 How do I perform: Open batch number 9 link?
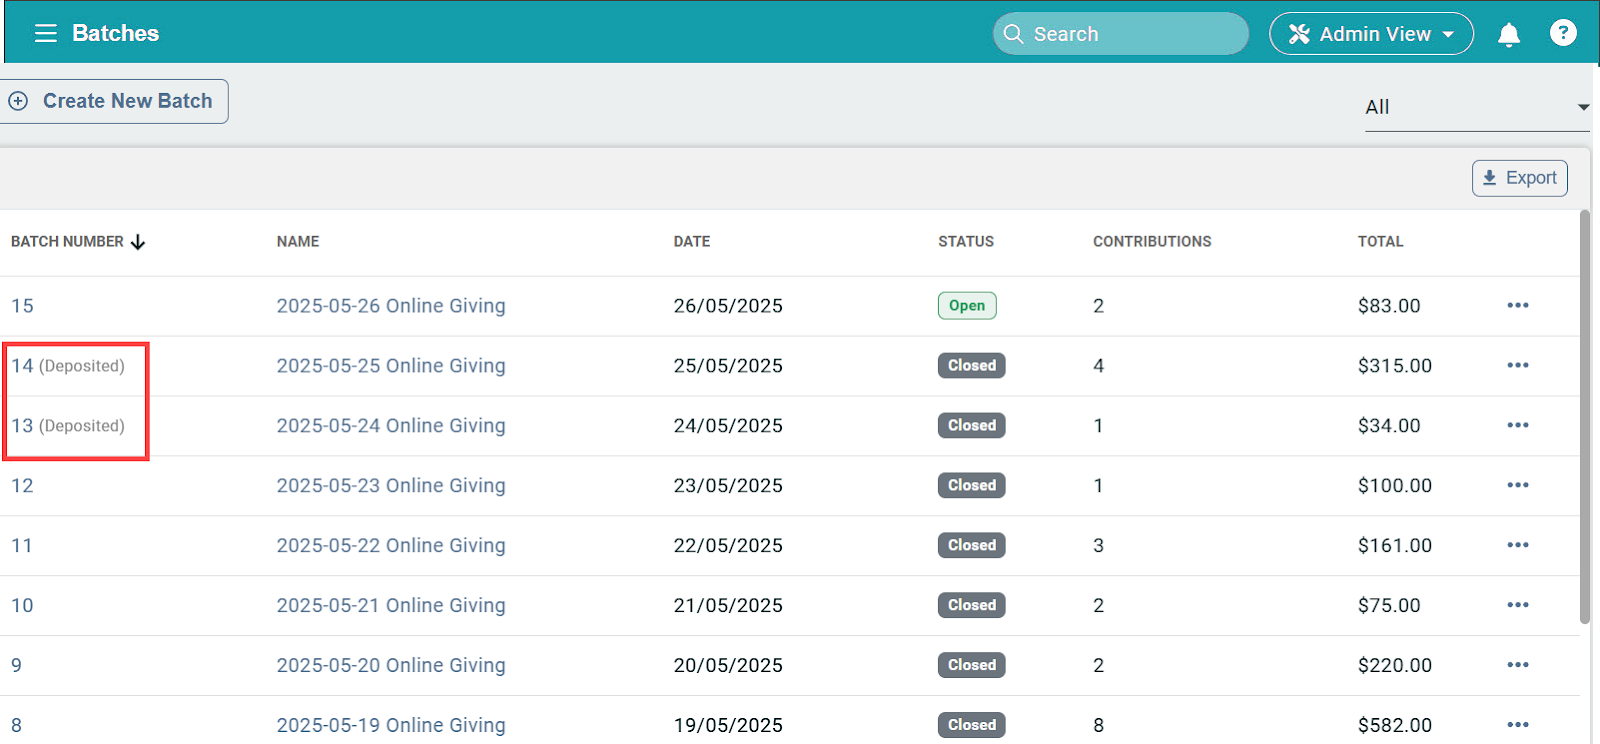(x=16, y=666)
